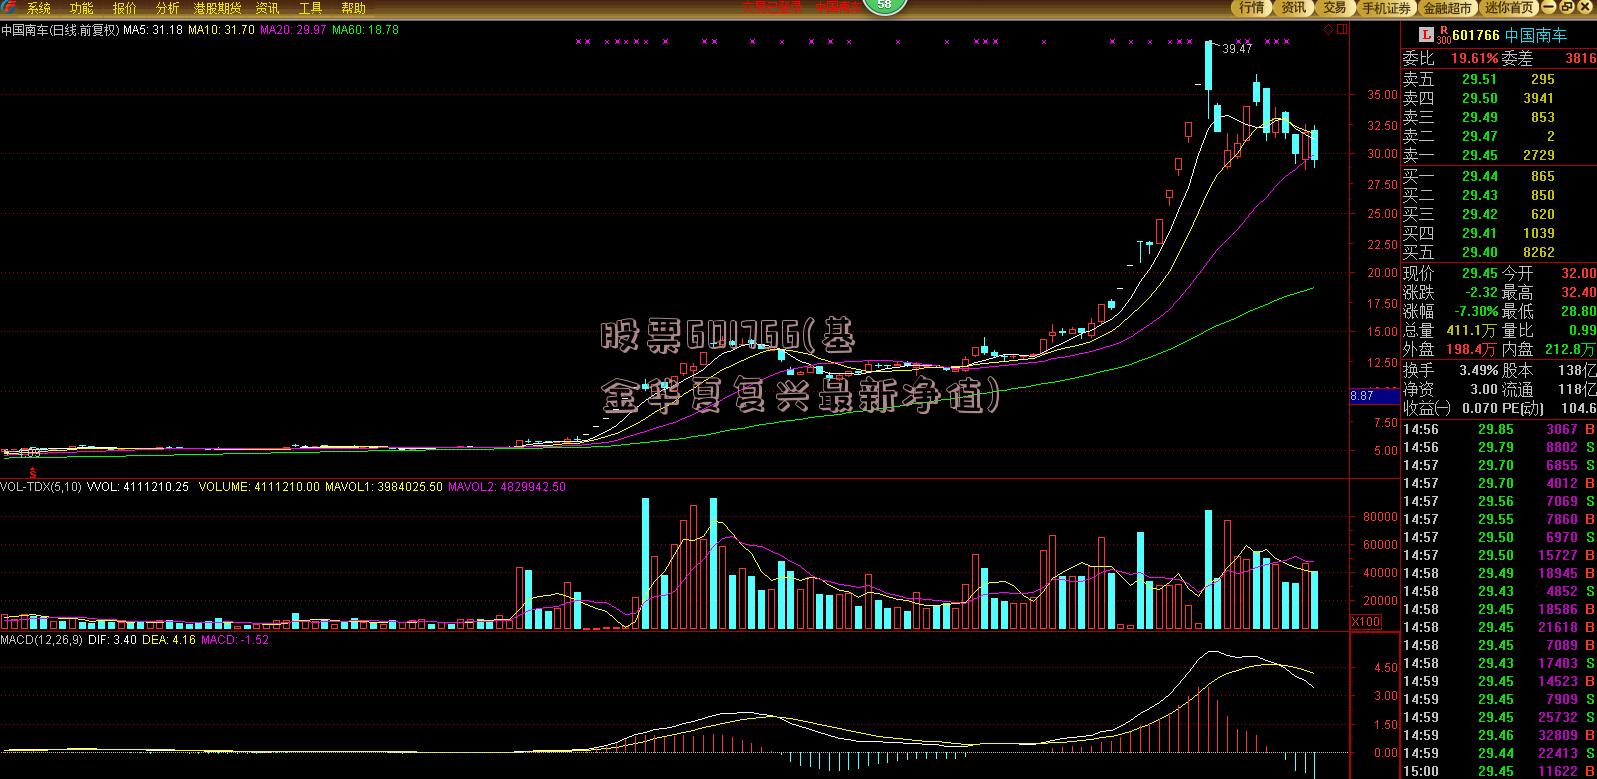This screenshot has width=1597, height=779.
Task: Click 买五 volume 8262
Action: tap(1538, 252)
